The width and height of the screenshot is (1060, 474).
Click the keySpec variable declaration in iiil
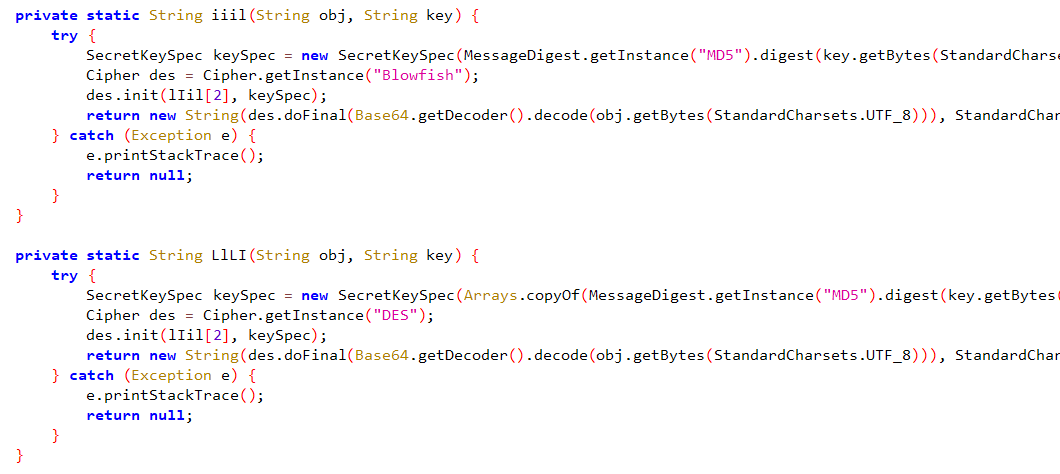click(244, 55)
